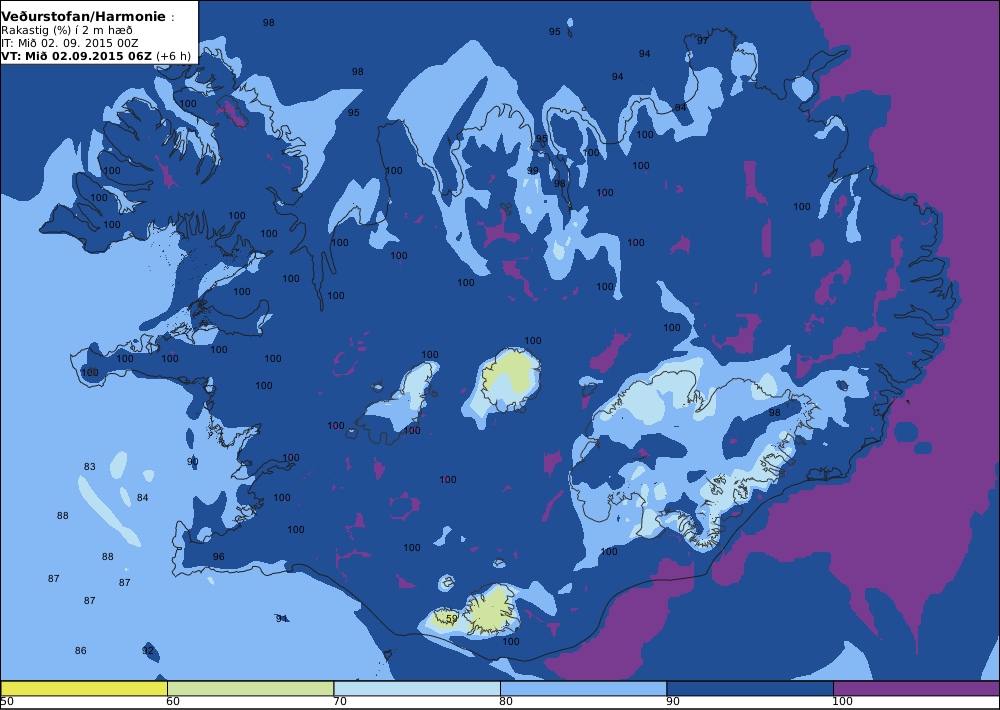The height and width of the screenshot is (710, 1000).
Task: Click the '(+6 h)' forecast offset text
Action: (x=173, y=55)
